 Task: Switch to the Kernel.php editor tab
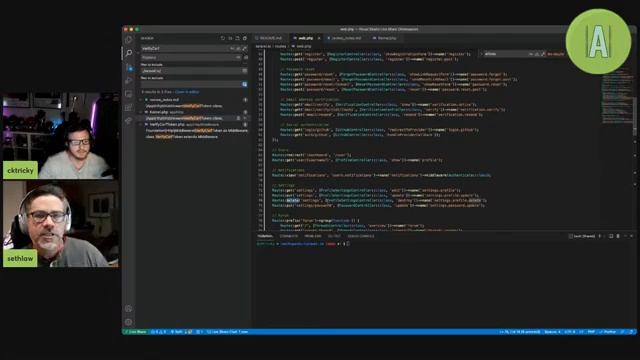tap(385, 38)
